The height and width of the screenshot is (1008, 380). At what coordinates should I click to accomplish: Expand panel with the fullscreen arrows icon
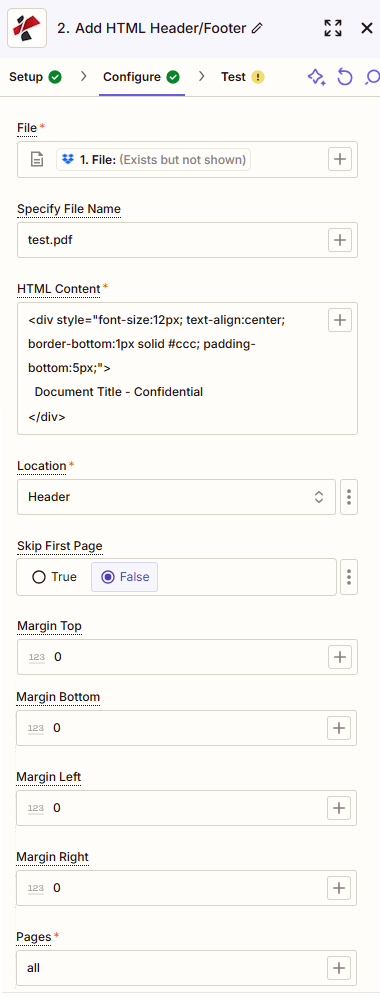(x=333, y=28)
